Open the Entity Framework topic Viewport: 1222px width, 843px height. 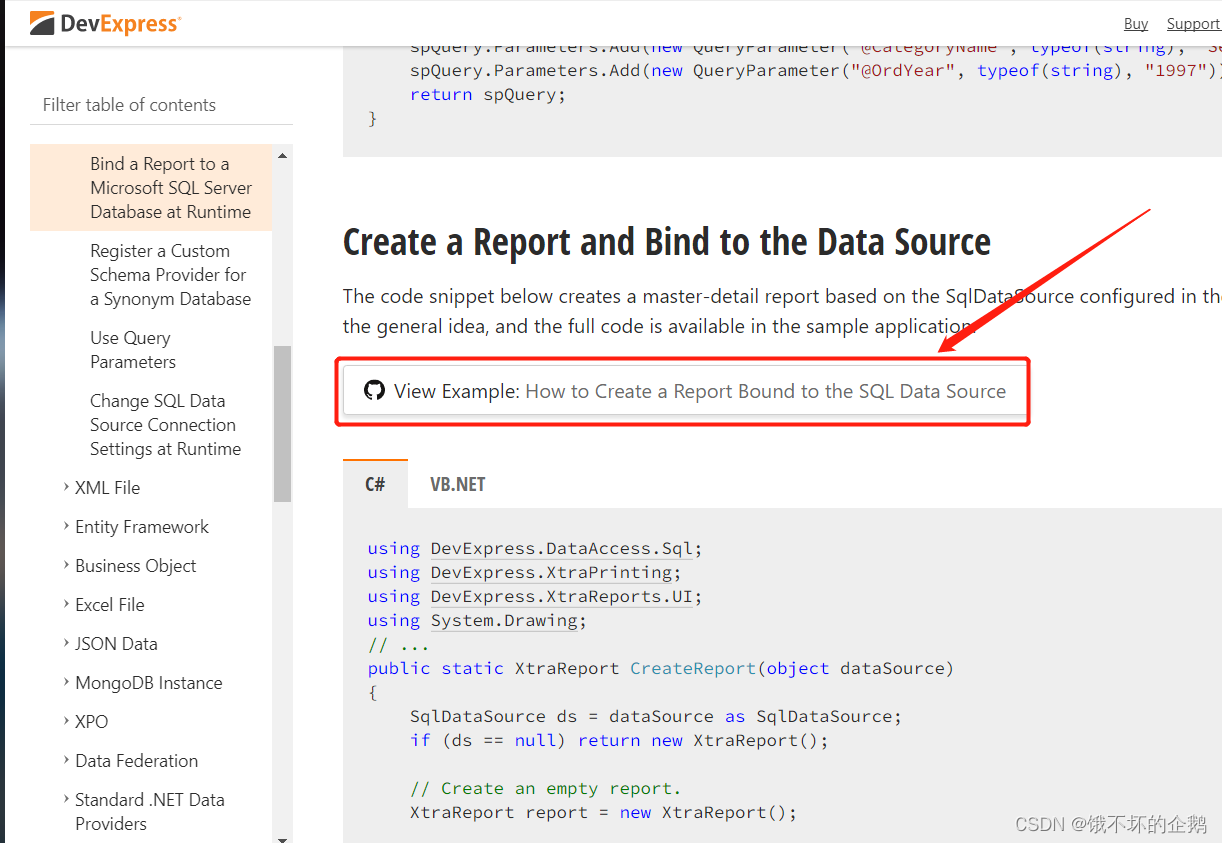coord(142,527)
